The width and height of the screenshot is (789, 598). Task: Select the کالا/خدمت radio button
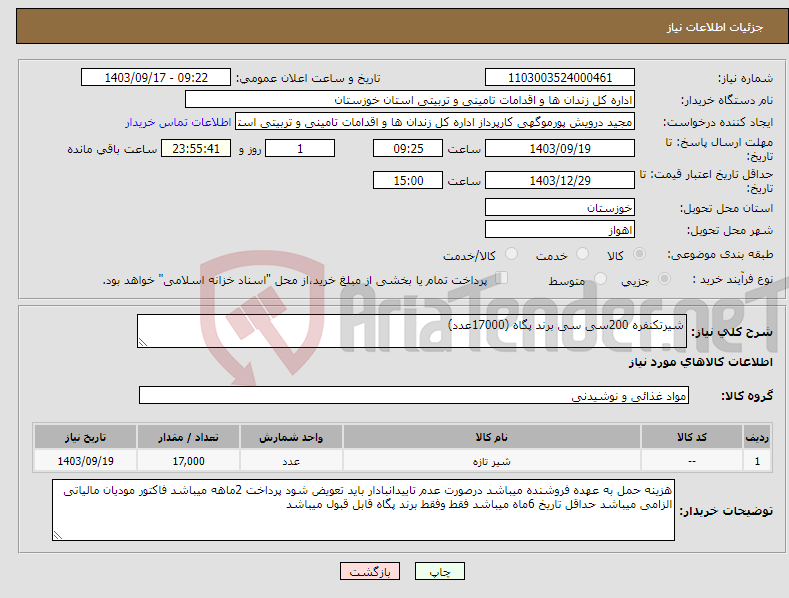[511, 254]
